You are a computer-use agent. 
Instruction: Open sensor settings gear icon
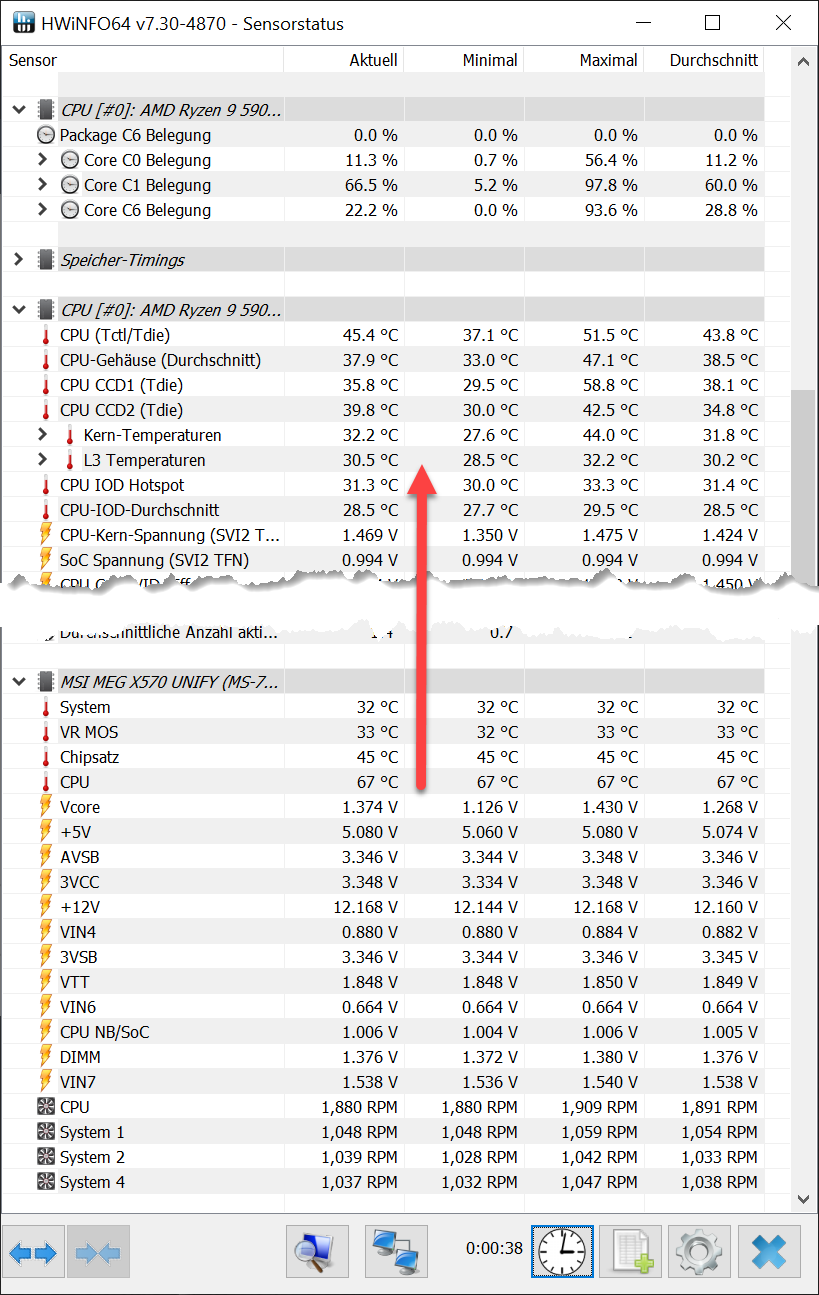click(699, 1252)
